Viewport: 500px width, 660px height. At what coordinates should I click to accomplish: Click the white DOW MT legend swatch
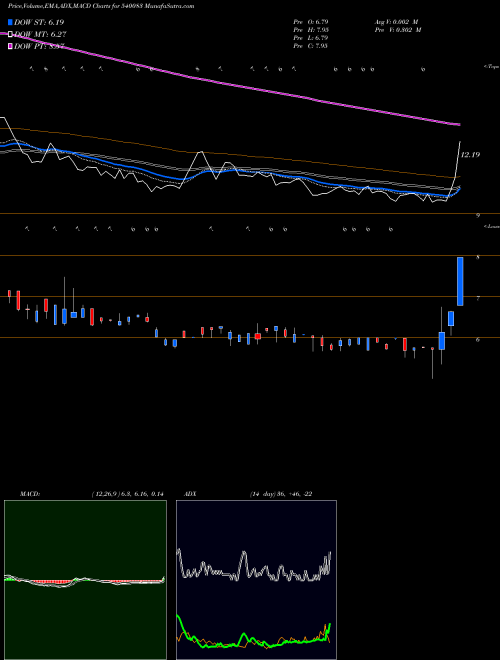pyautogui.click(x=11, y=34)
